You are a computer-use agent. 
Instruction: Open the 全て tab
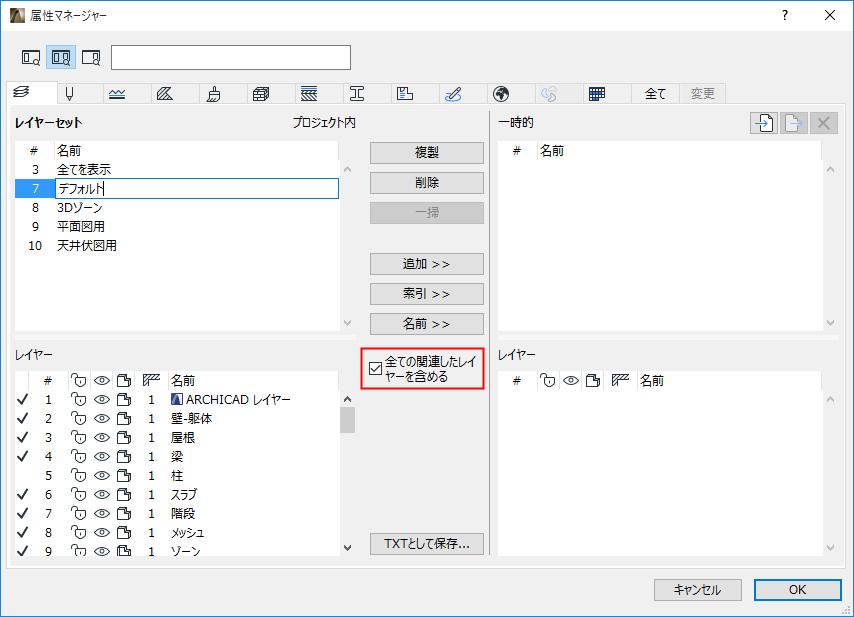655,94
